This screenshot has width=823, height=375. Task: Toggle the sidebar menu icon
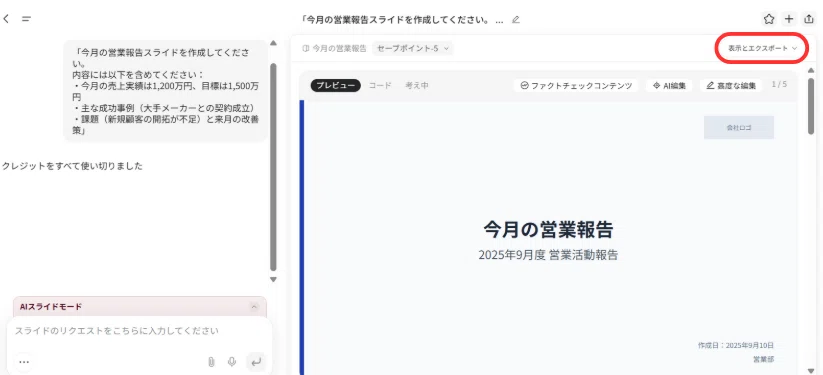pyautogui.click(x=26, y=19)
